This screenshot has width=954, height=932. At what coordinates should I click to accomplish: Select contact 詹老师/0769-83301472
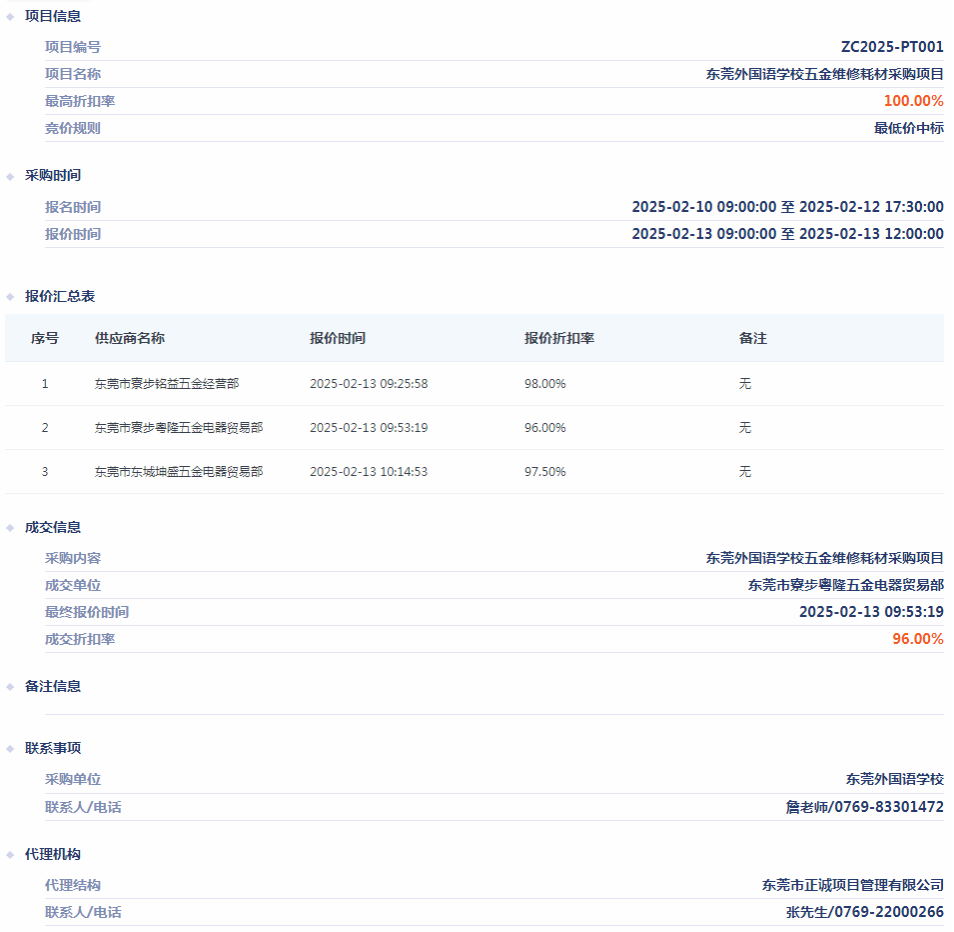coord(865,807)
